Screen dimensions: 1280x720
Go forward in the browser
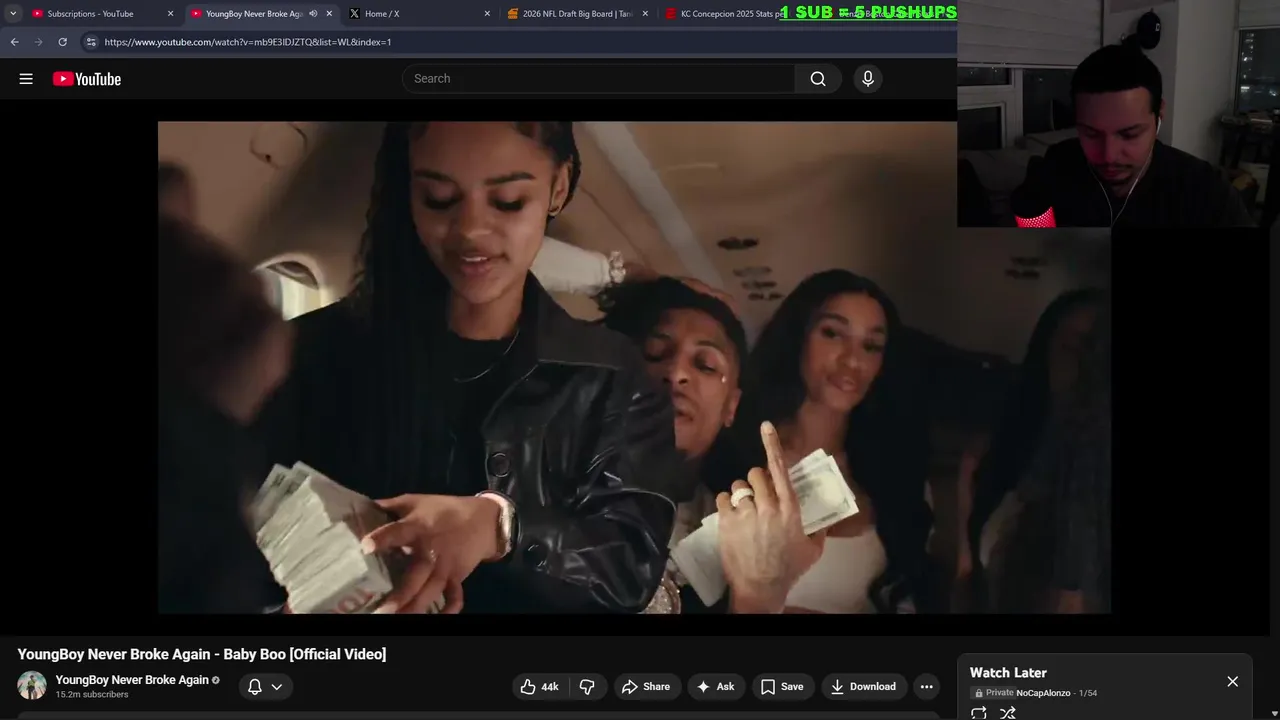coord(38,42)
